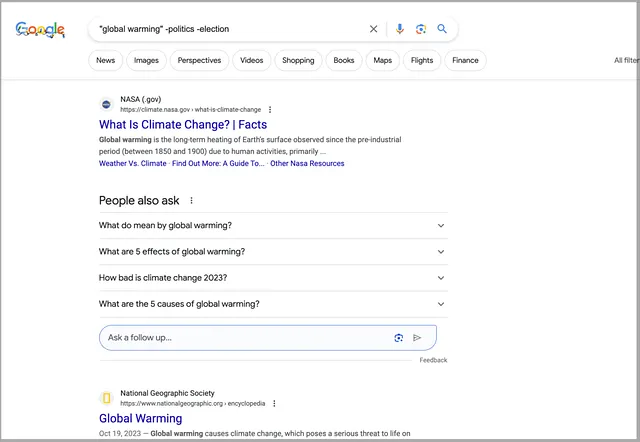
Task: Expand "What are 5 effects of global warming?"
Action: (273, 251)
